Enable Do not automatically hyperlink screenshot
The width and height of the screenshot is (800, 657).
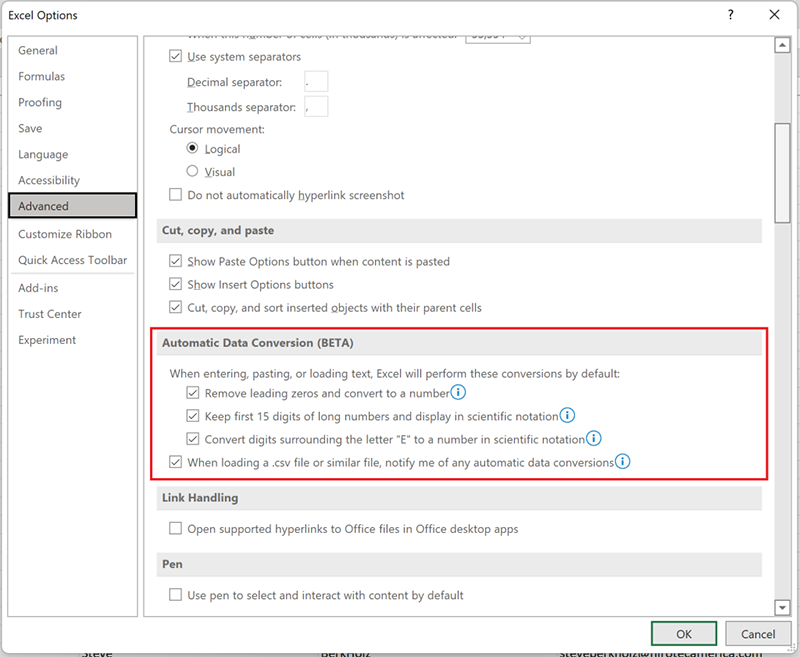click(x=177, y=195)
